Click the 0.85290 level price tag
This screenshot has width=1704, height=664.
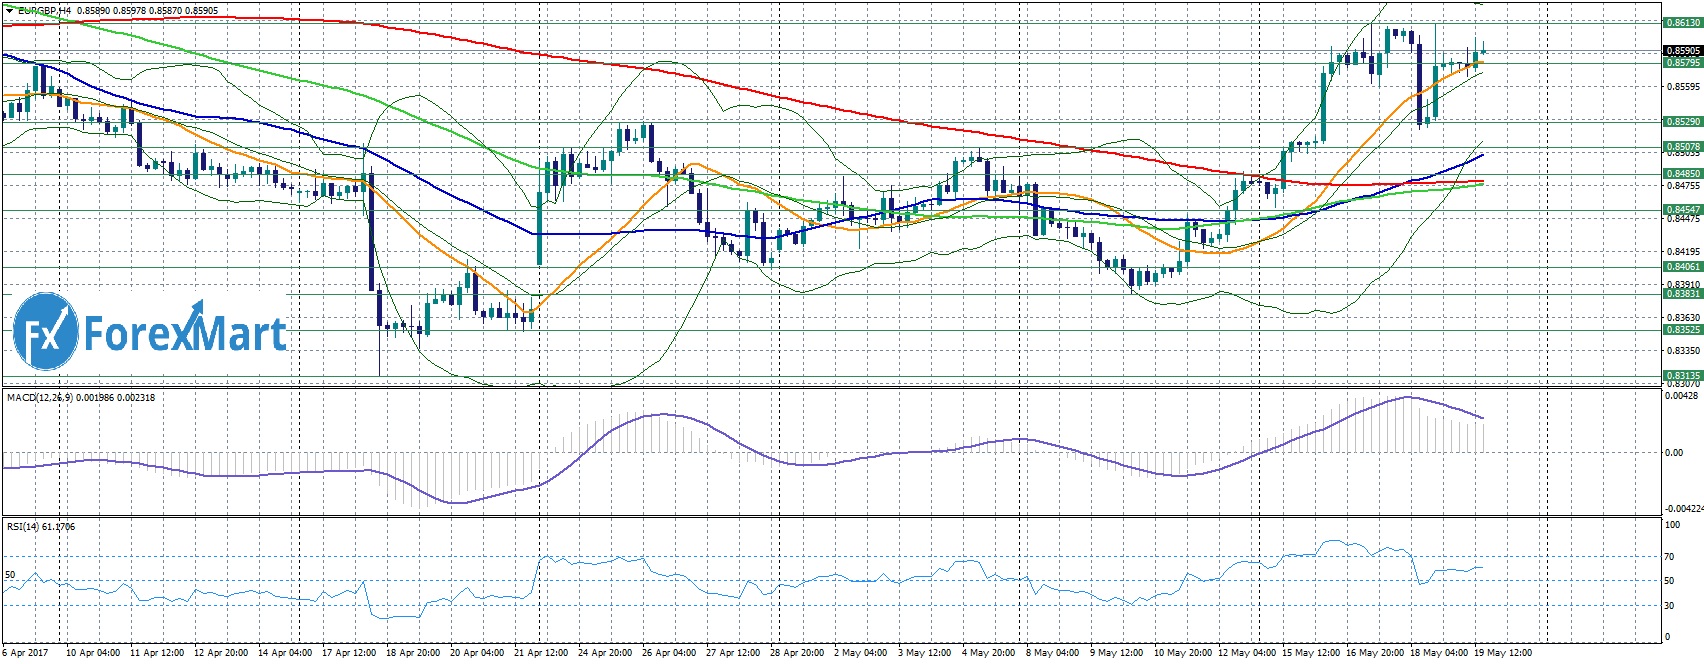pyautogui.click(x=1682, y=121)
